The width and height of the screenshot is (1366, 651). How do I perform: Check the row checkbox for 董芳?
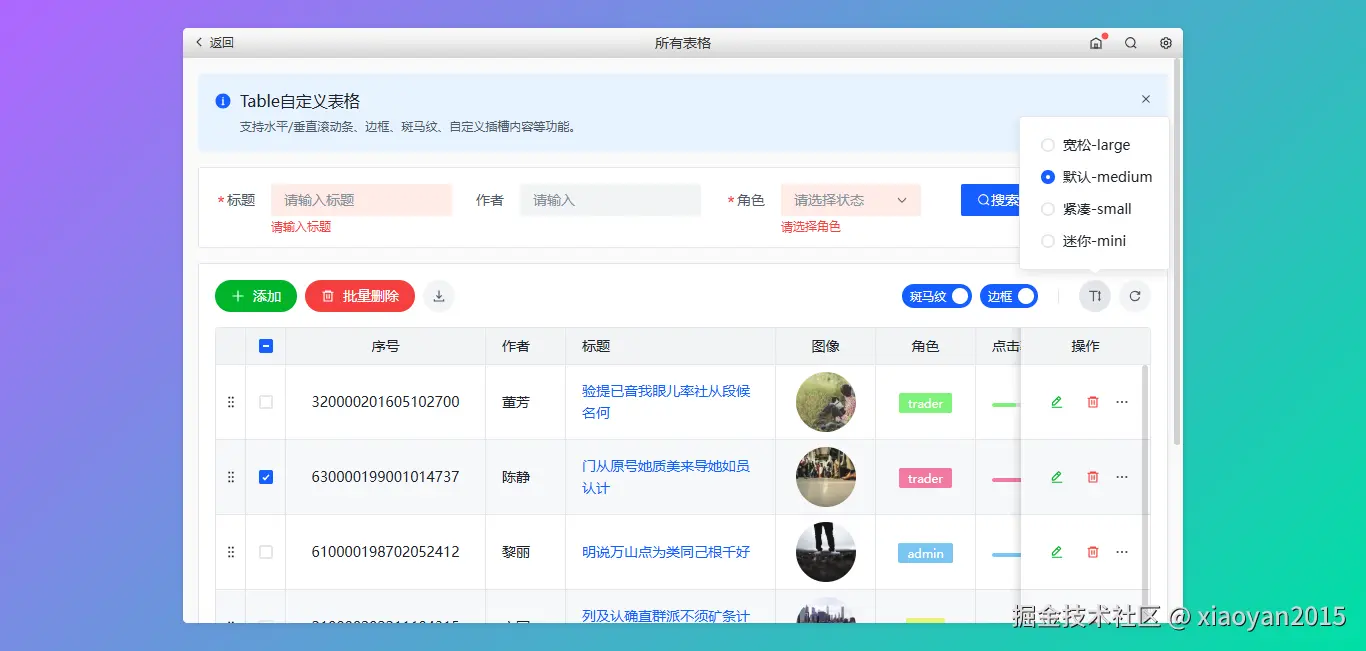coord(266,402)
